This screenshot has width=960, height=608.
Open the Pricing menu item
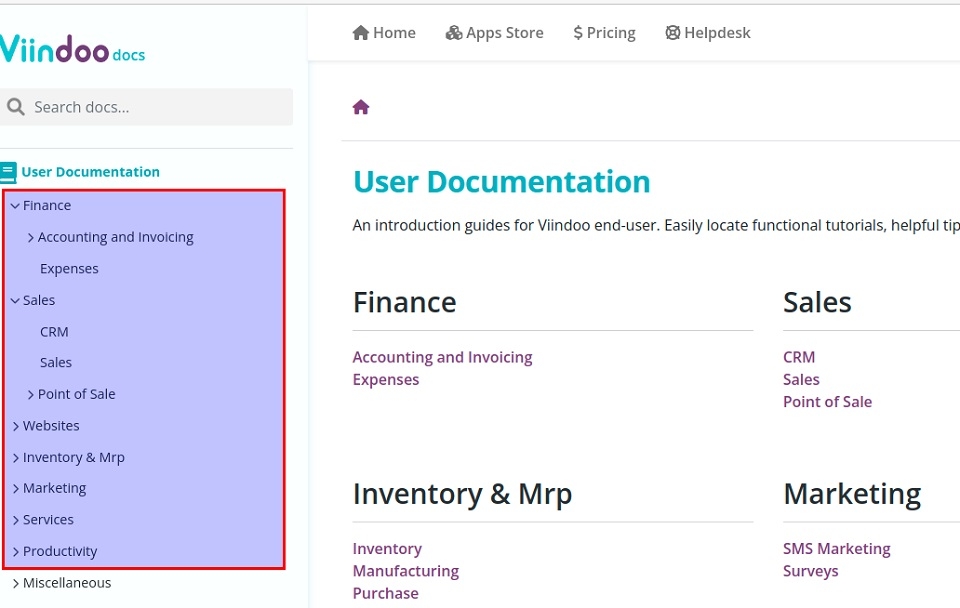pyautogui.click(x=611, y=32)
